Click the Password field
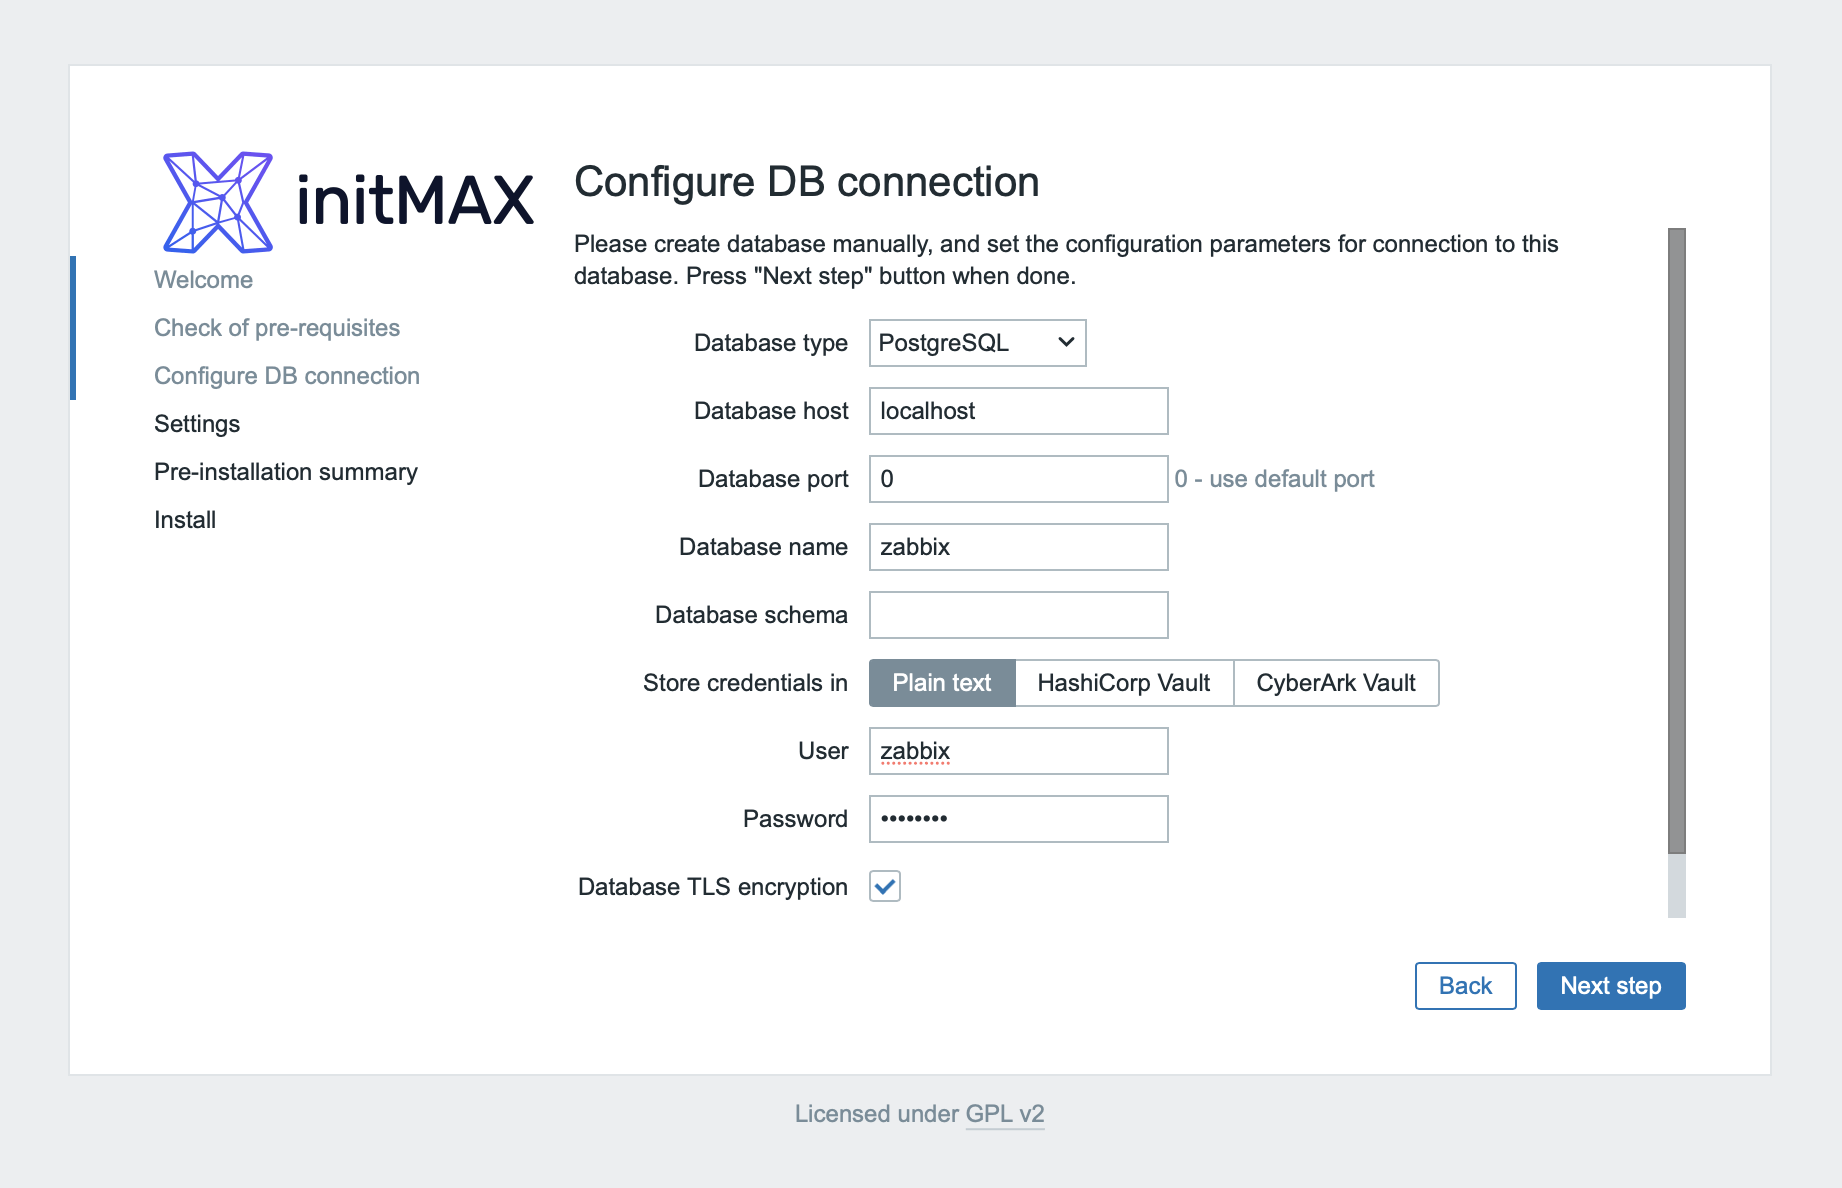The image size is (1842, 1188). coord(1018,819)
